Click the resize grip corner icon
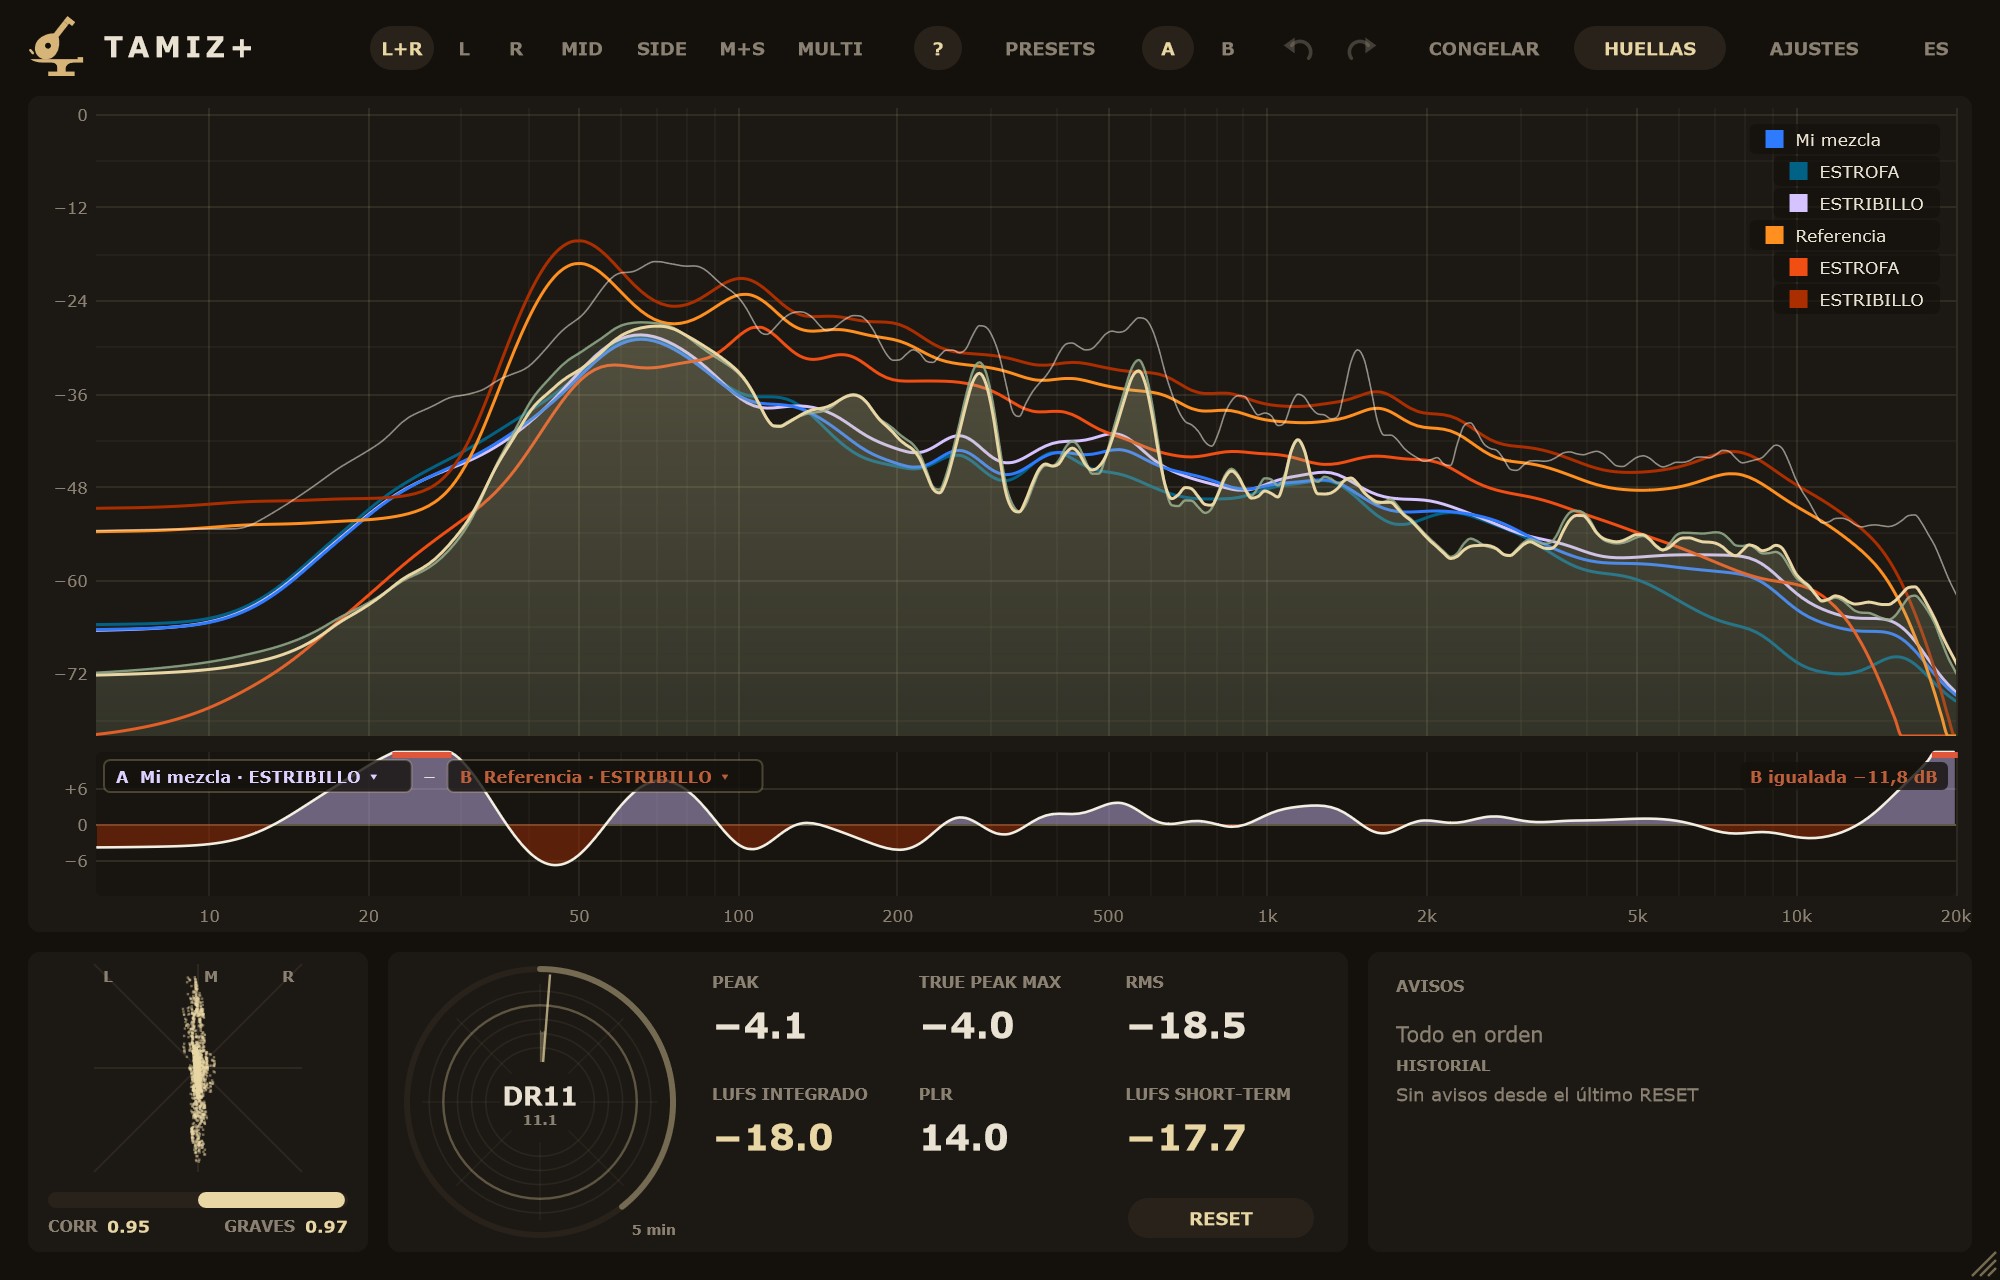Image resolution: width=2000 pixels, height=1280 pixels. 1983,1264
